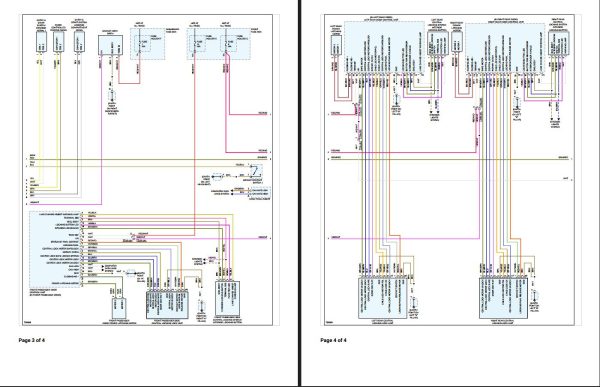The width and height of the screenshot is (600, 387).
Task: Open the wiring diagram labeled Page 2 of 4
Action: pyautogui.click(x=147, y=170)
